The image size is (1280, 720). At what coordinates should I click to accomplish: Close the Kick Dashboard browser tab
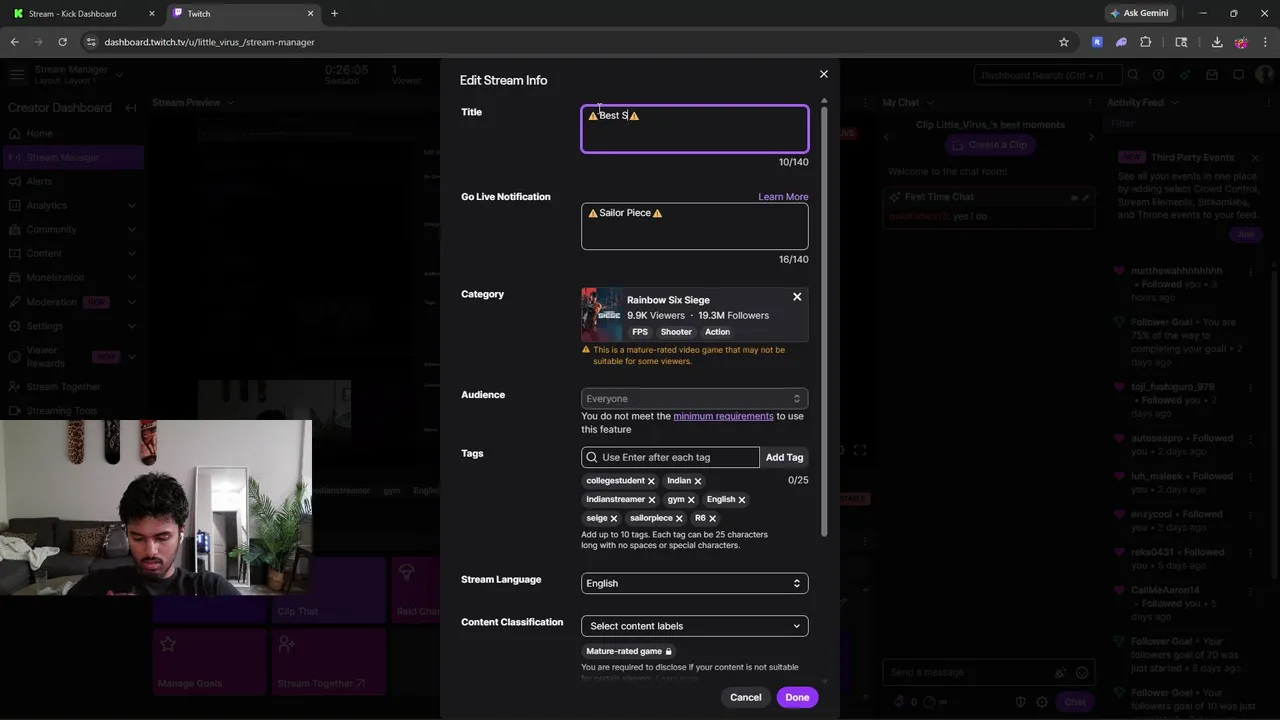click(x=152, y=14)
